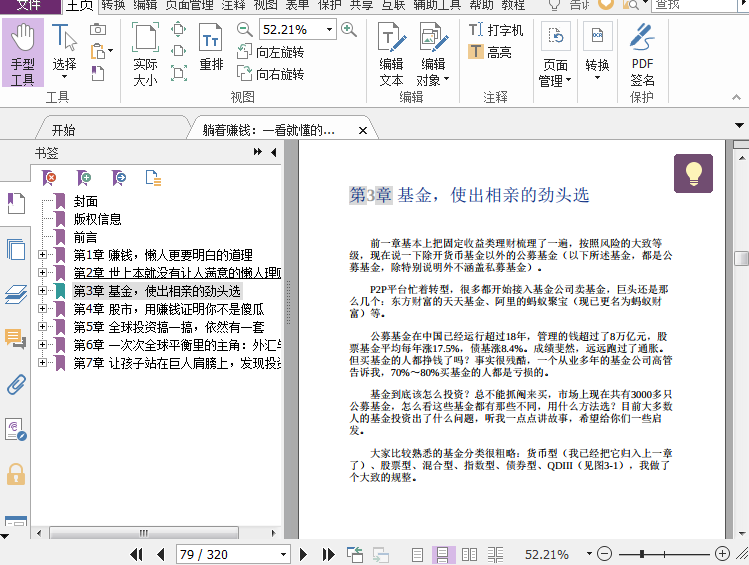Image resolution: width=749 pixels, height=565 pixels.
Task: Zoom out using the magnifier minus icon
Action: tap(244, 30)
